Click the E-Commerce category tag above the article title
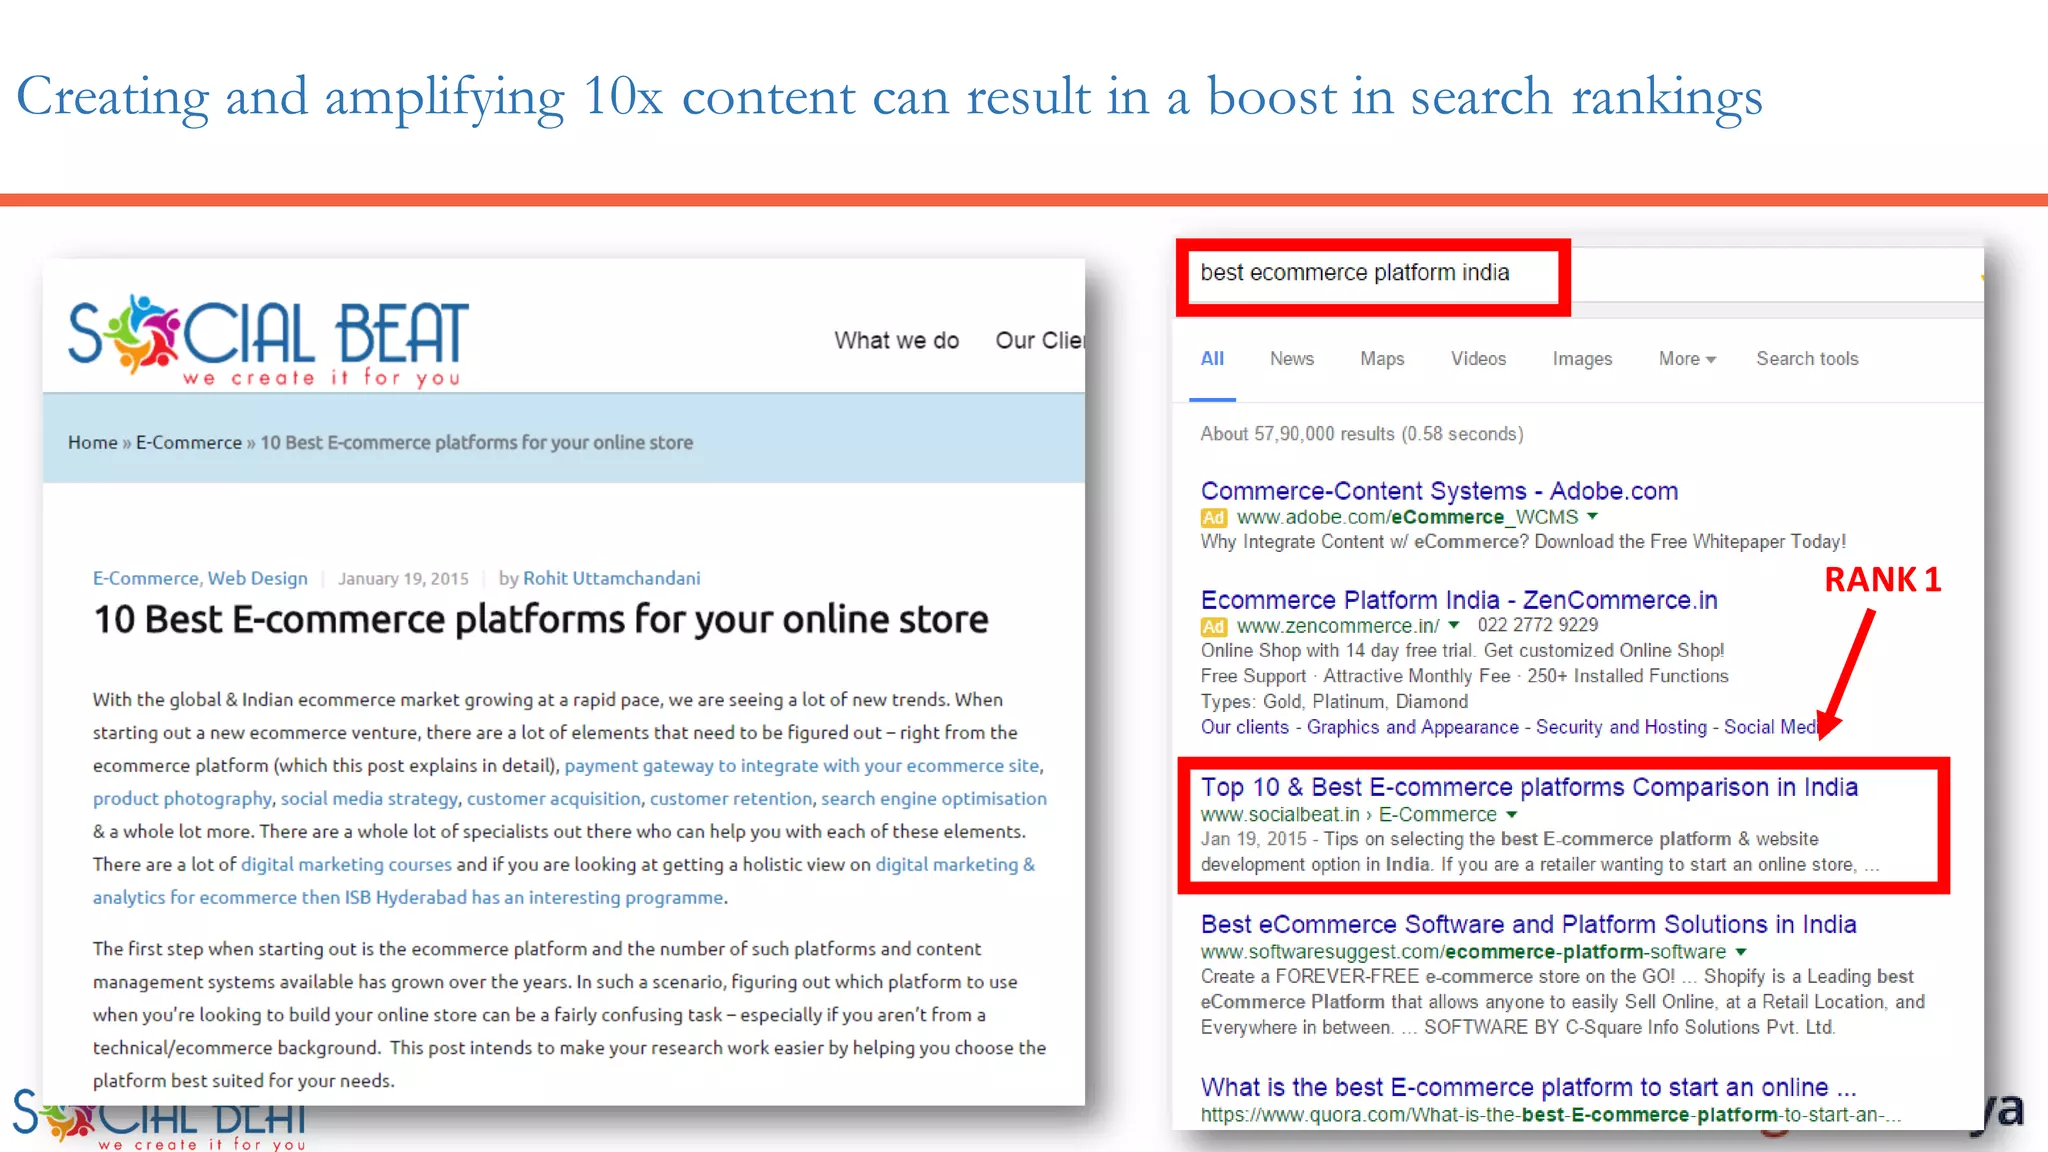2048x1152 pixels. click(146, 578)
